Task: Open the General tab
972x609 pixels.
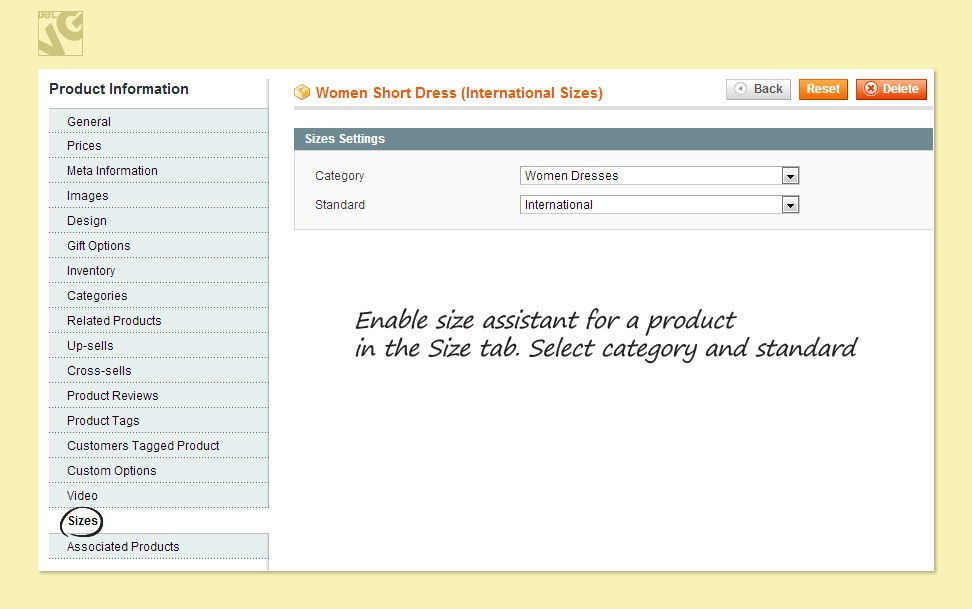Action: coord(89,122)
